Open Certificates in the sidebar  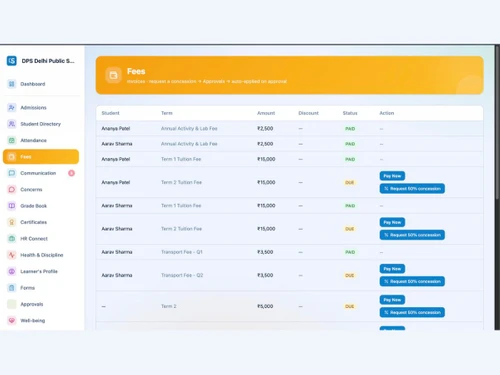point(41,222)
